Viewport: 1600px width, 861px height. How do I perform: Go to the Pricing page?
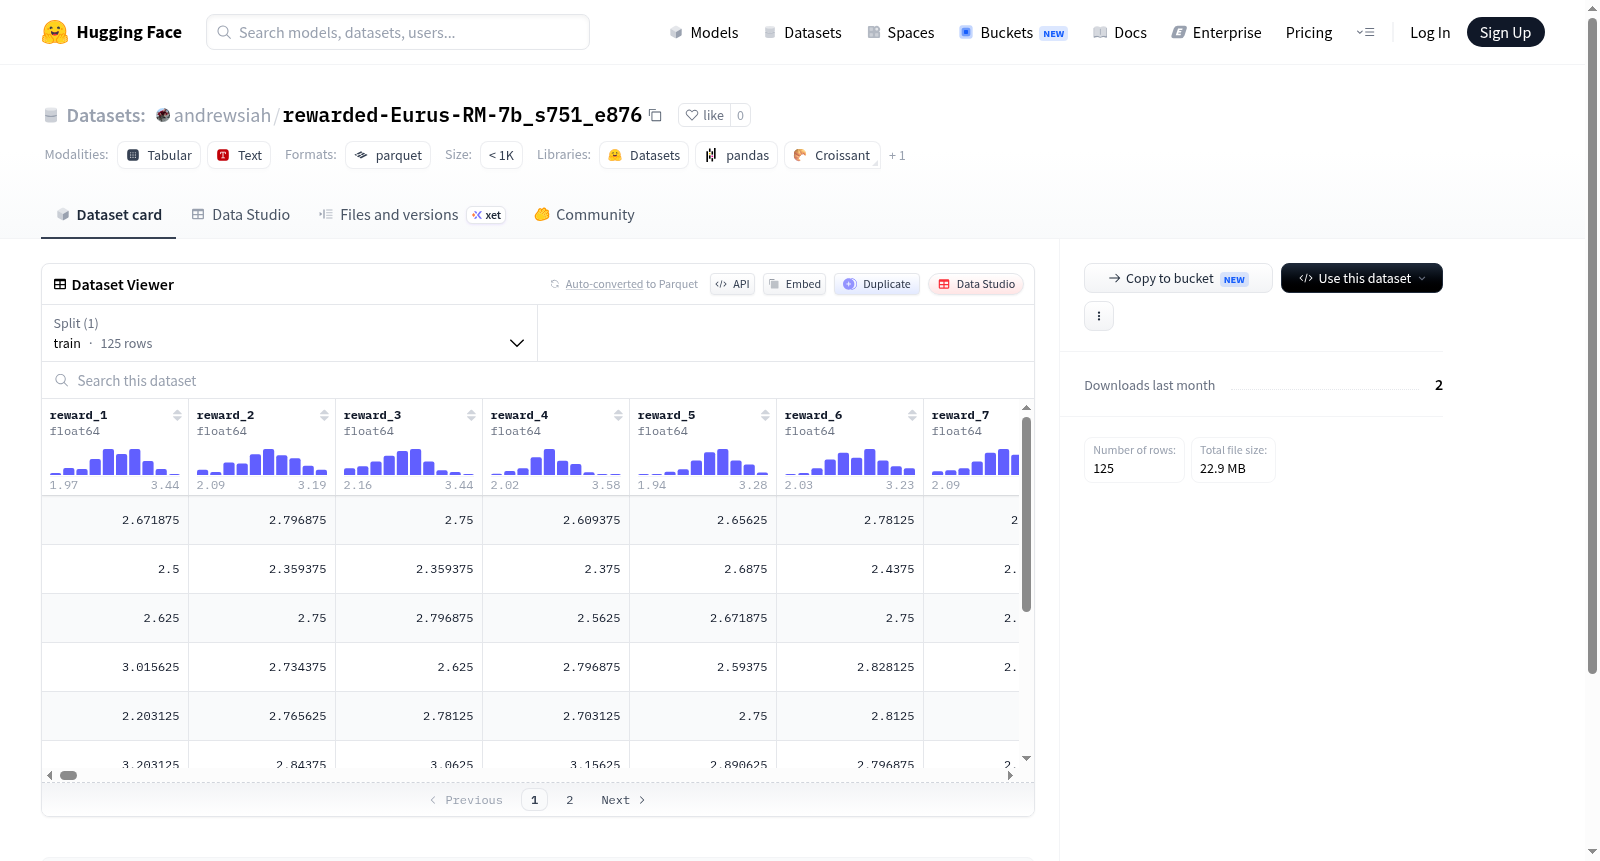pyautogui.click(x=1309, y=32)
